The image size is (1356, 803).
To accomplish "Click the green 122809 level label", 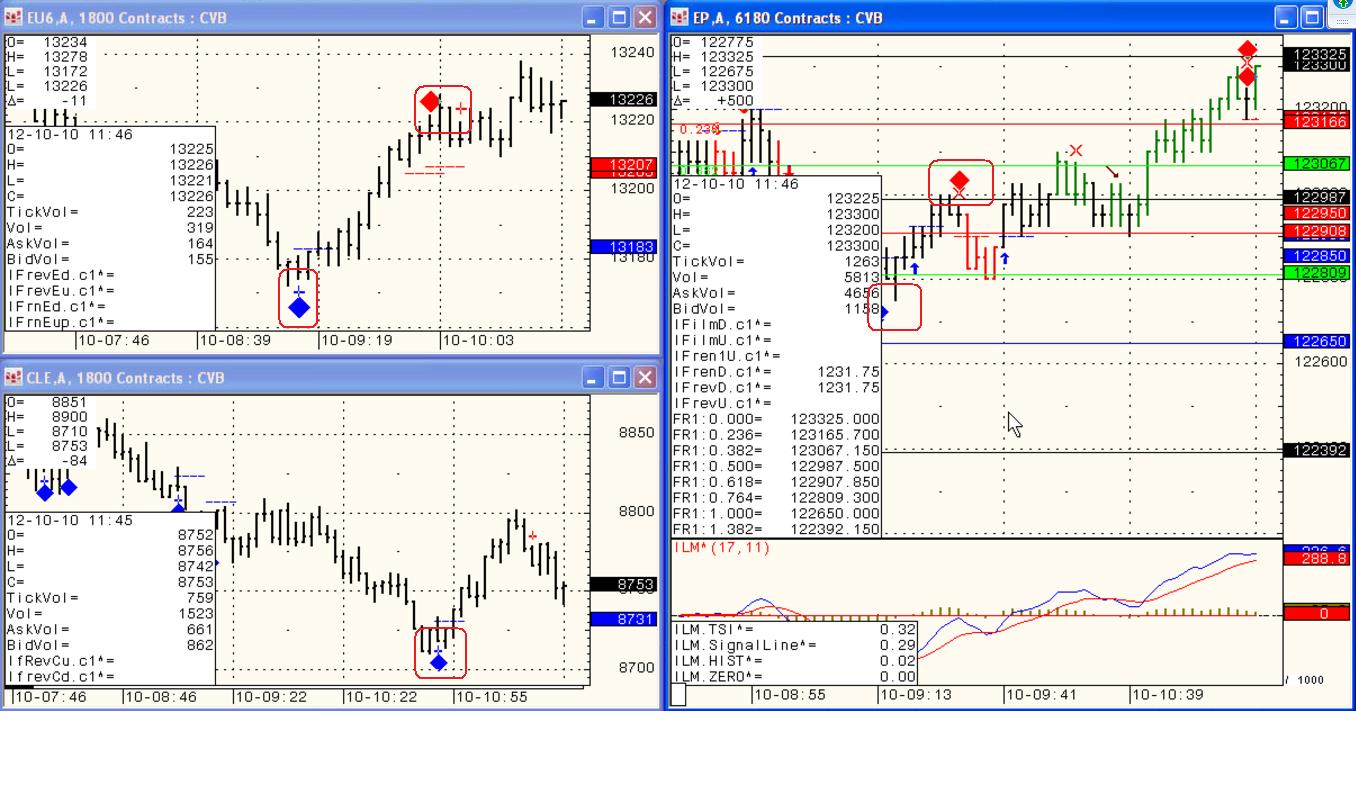I will 1316,273.
